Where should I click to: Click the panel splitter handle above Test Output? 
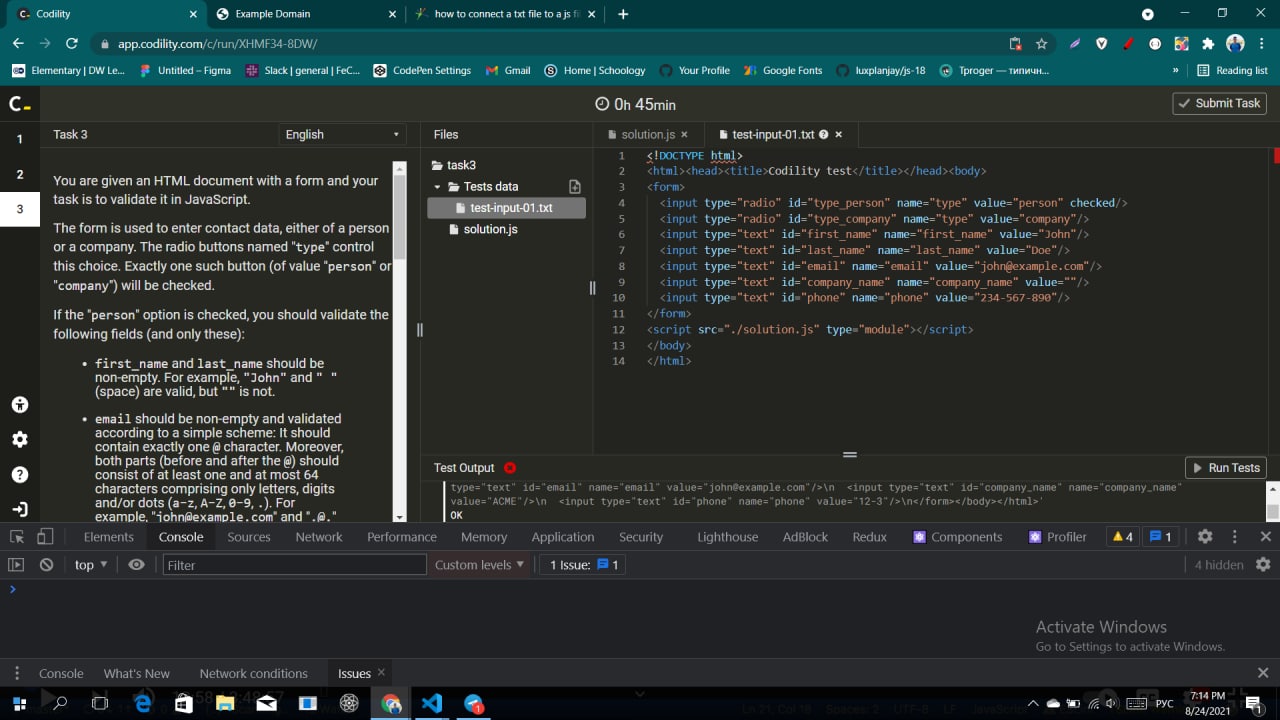coord(849,454)
